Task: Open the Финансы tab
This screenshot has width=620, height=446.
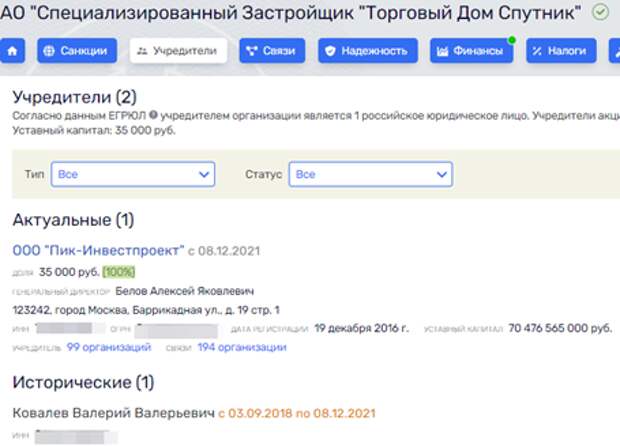Action: pyautogui.click(x=471, y=51)
